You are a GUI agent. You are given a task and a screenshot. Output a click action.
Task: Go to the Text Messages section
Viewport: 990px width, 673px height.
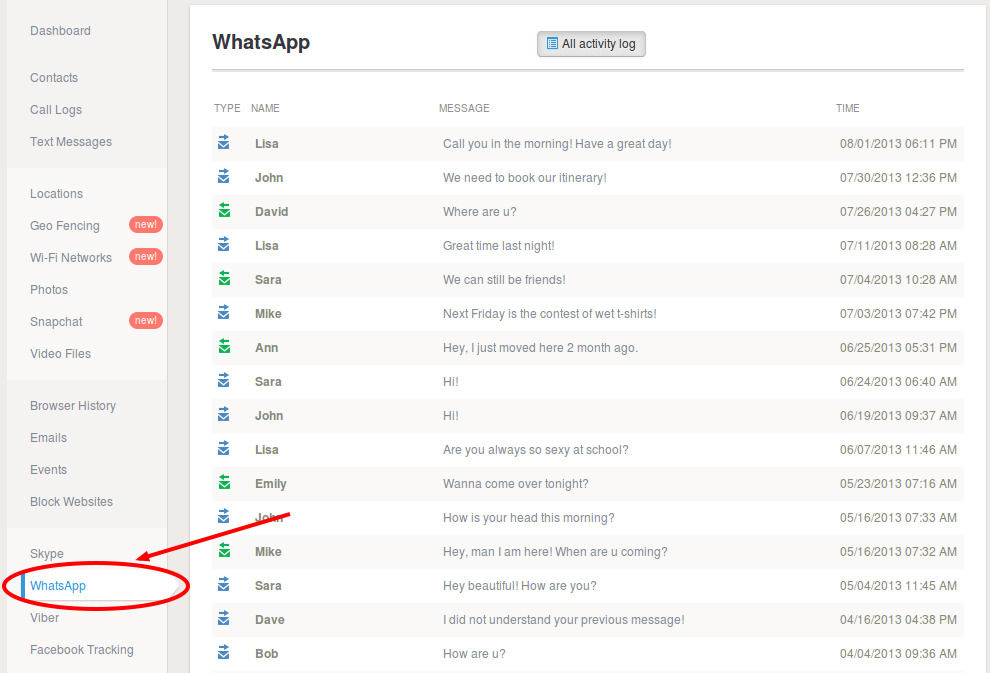pos(70,141)
